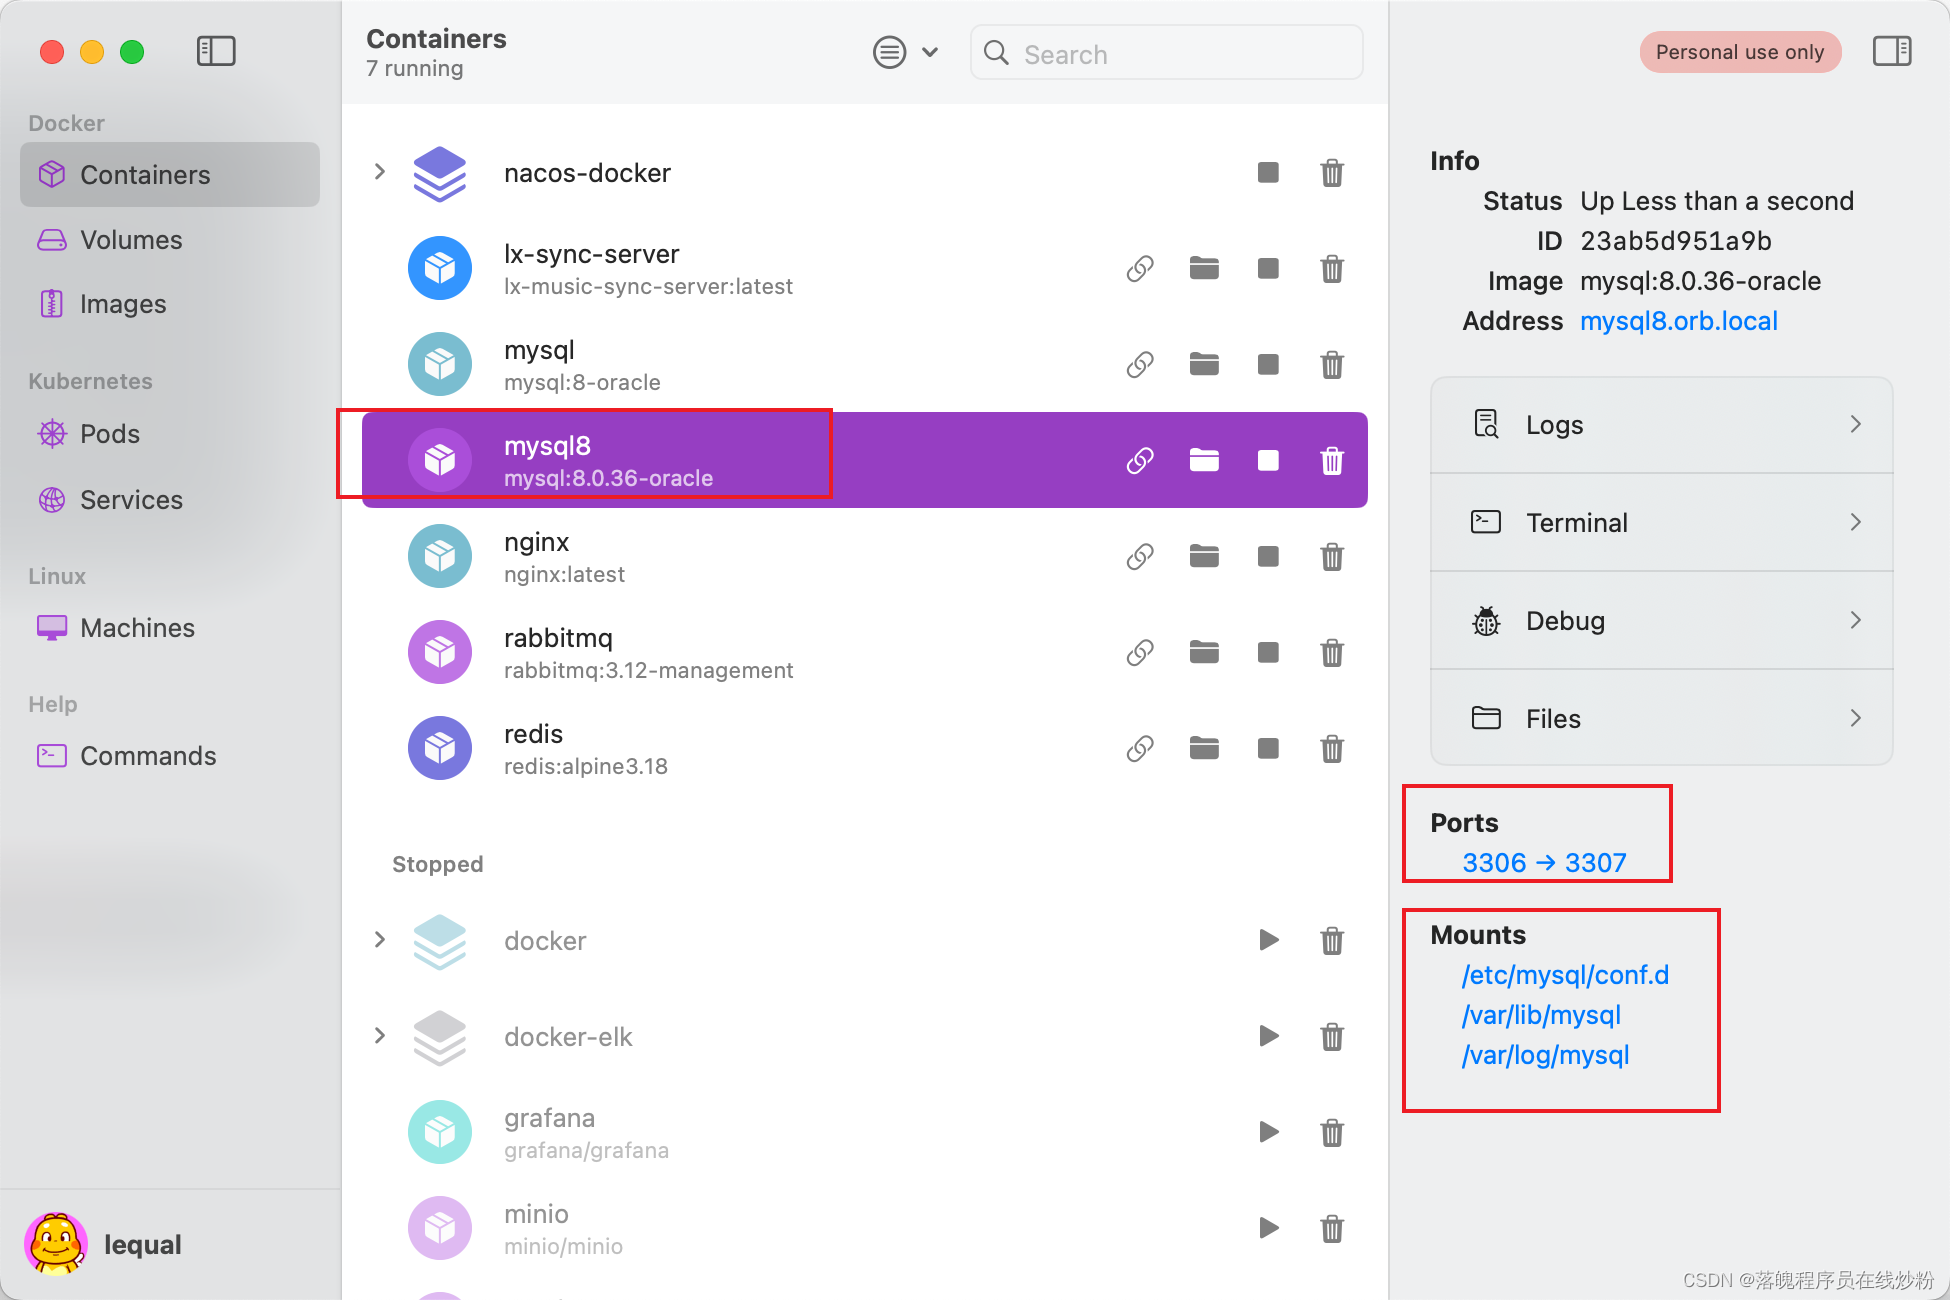Stop the nacos-docker group
The image size is (1950, 1300).
point(1268,173)
